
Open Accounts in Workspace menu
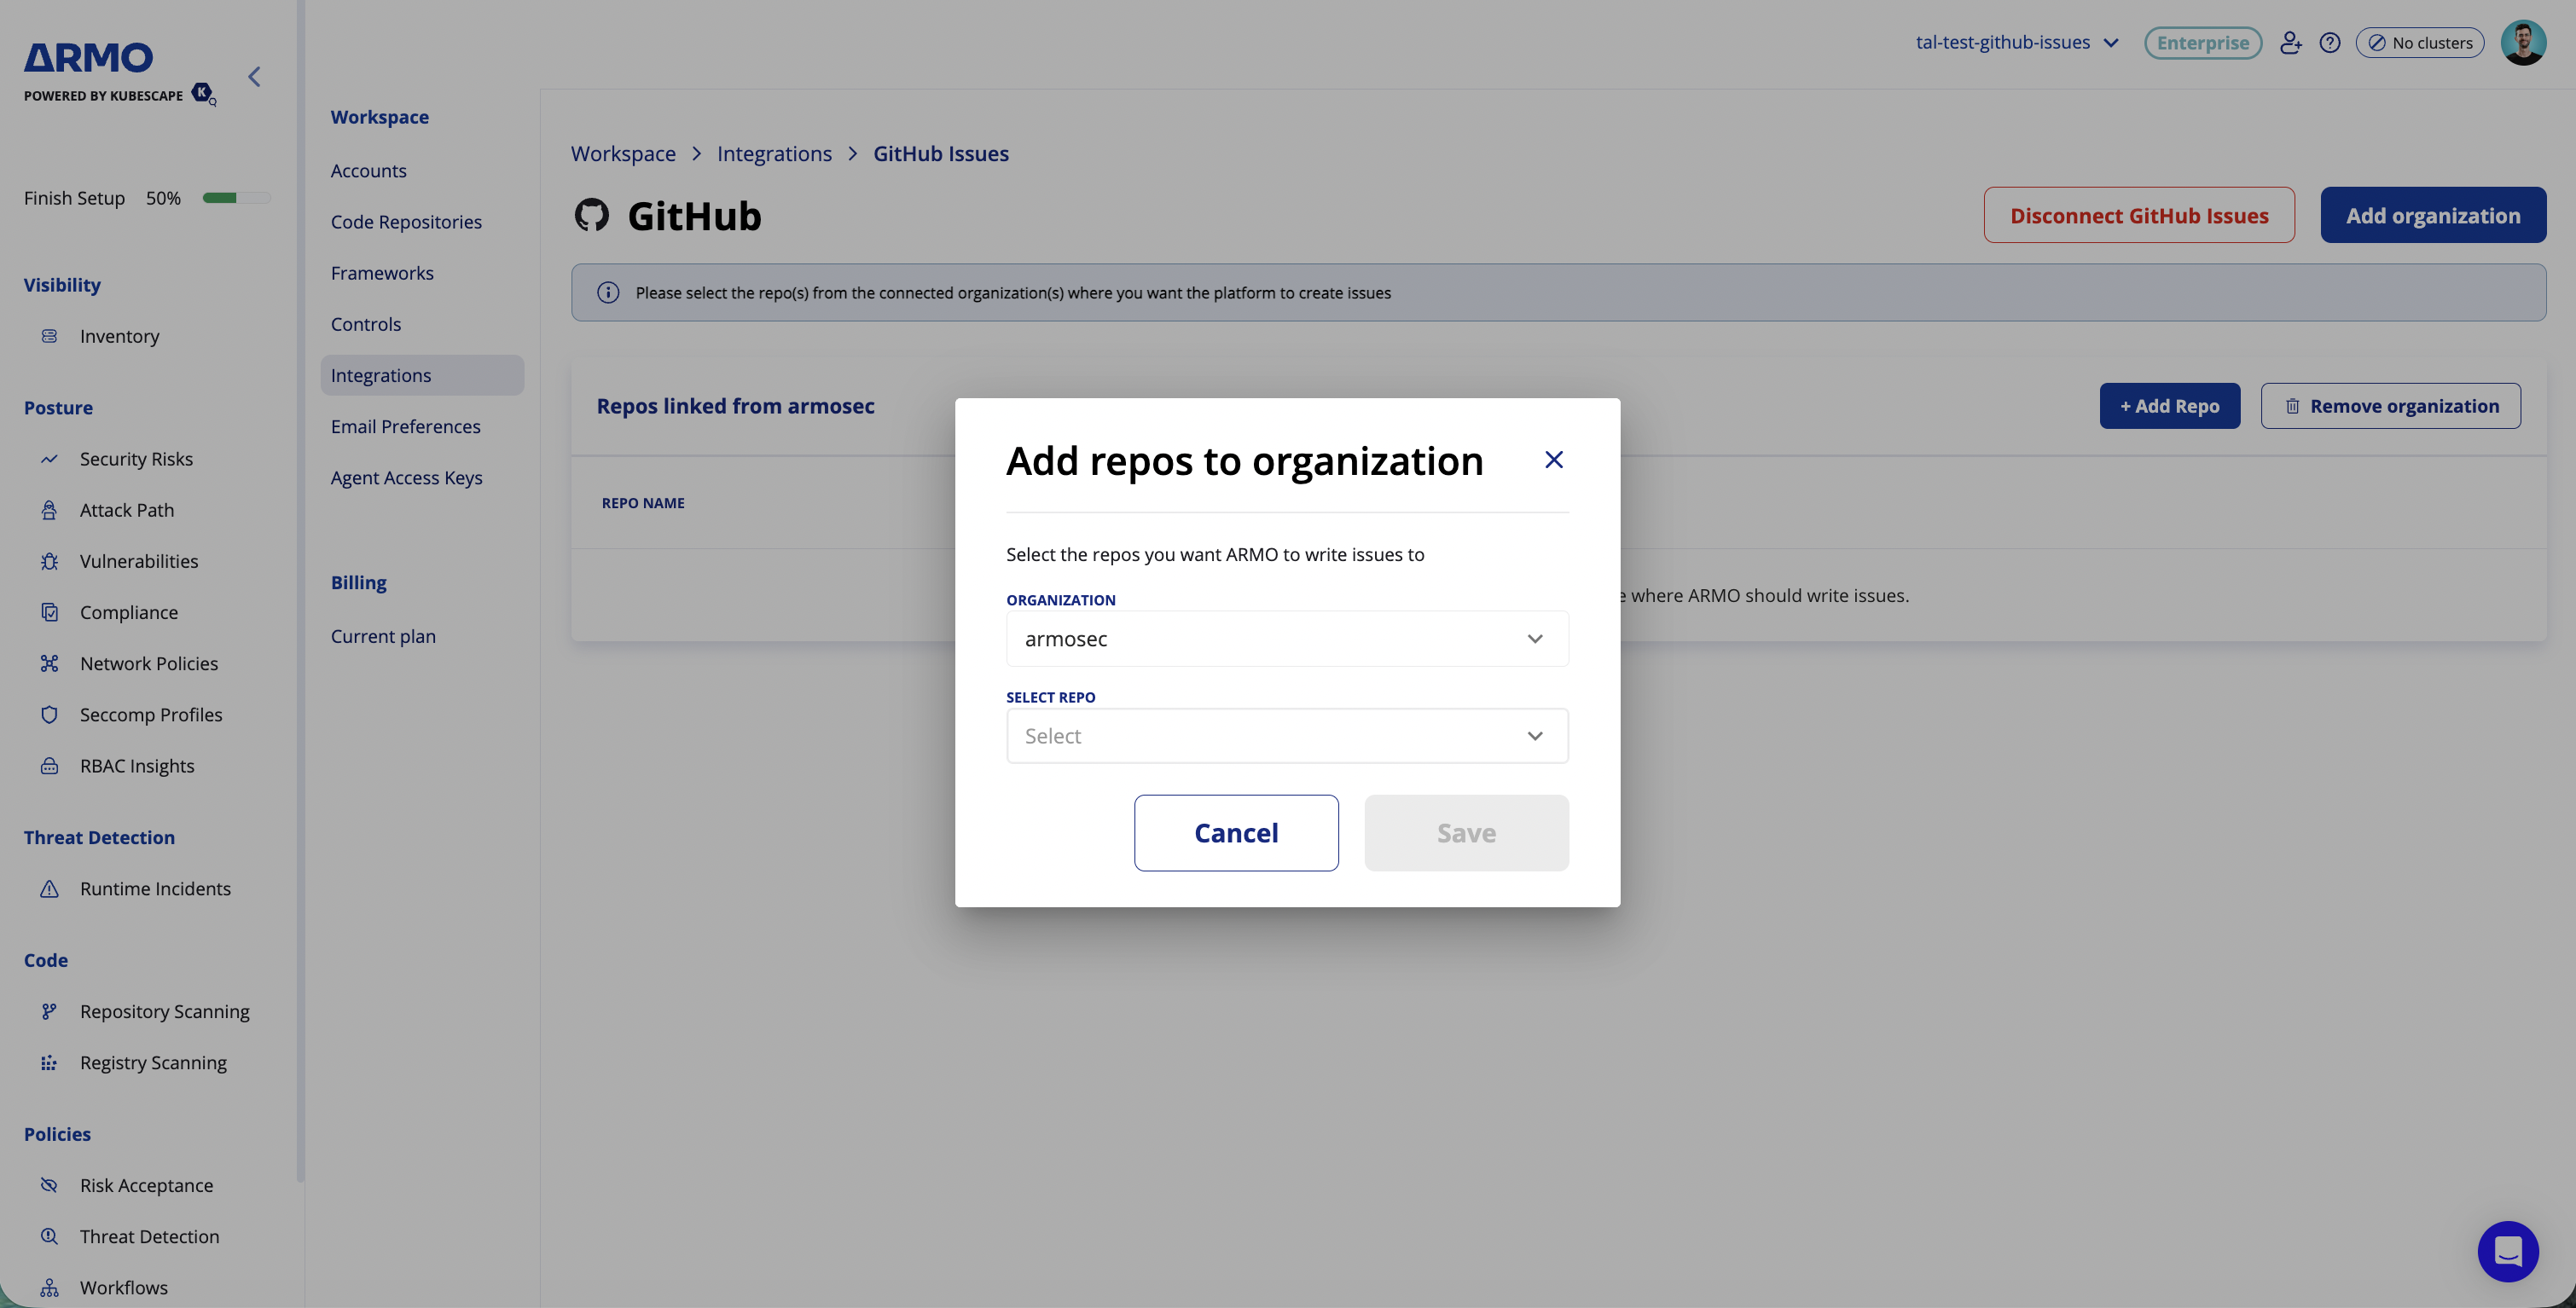368,171
